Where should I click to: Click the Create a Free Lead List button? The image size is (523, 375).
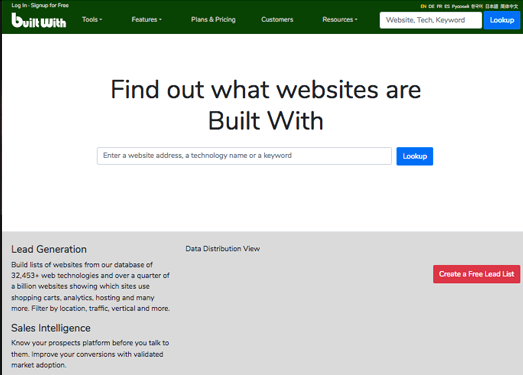(x=476, y=274)
